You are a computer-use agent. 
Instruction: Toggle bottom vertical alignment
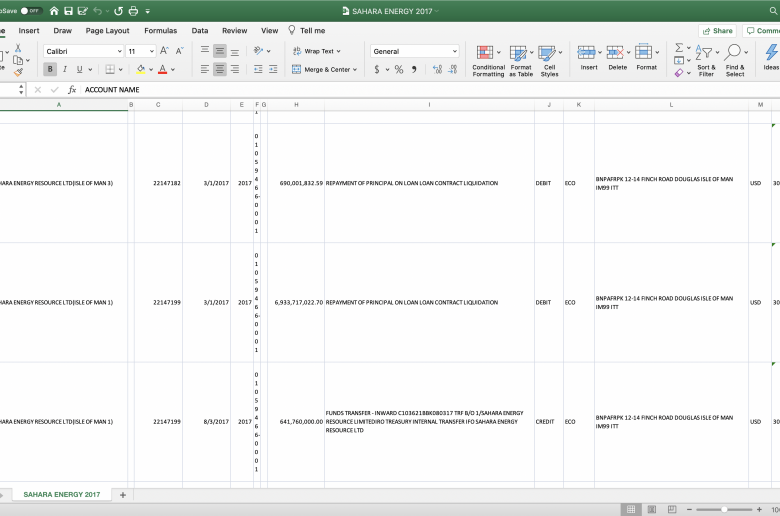[235, 51]
